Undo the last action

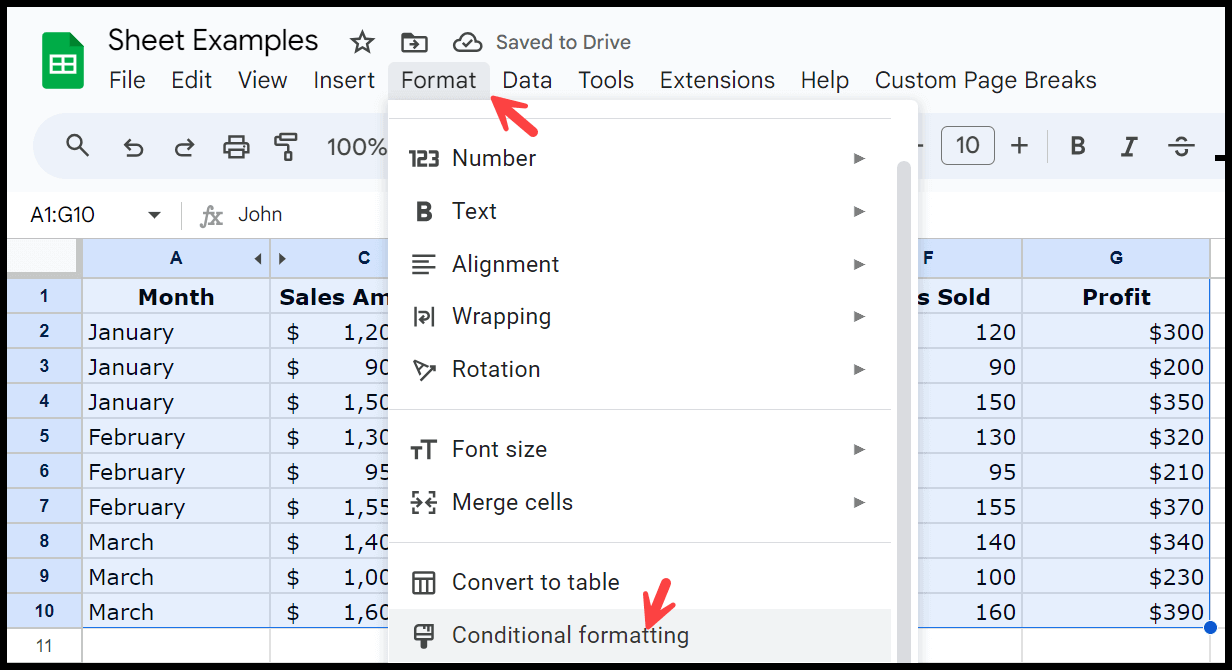[x=133, y=147]
